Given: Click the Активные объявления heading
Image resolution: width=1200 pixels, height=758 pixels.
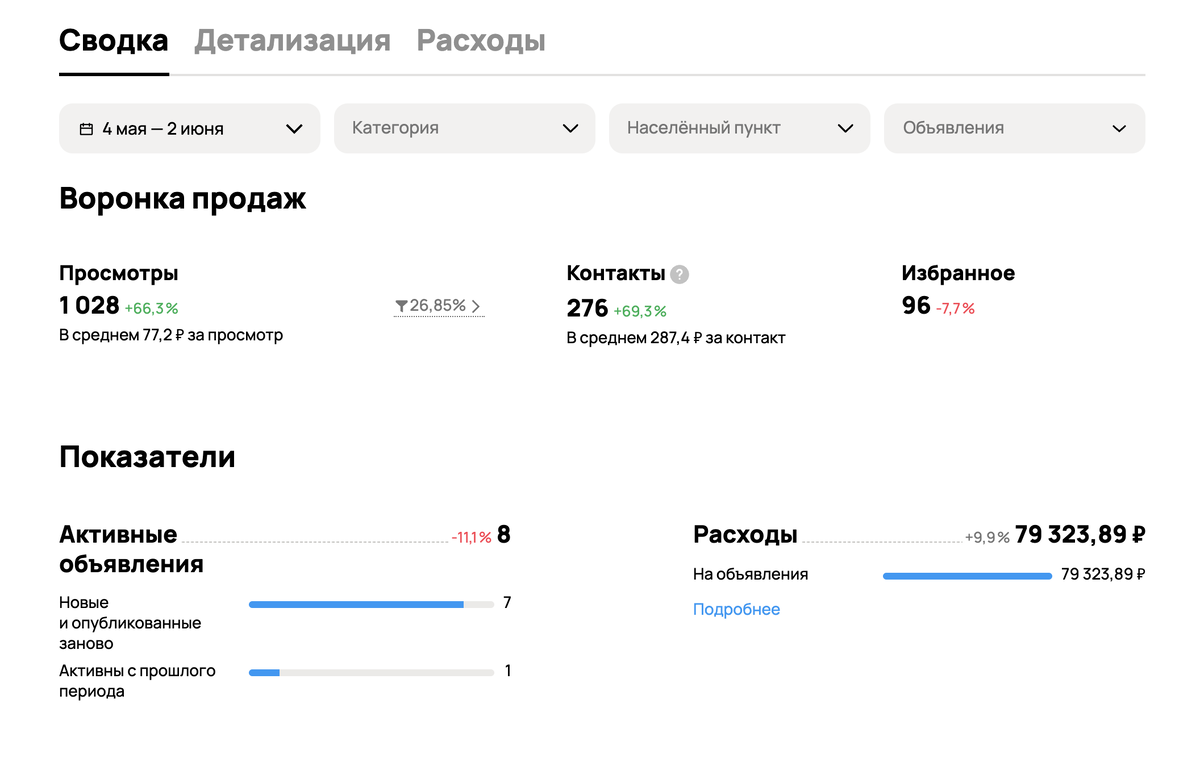Looking at the screenshot, I should pyautogui.click(x=131, y=549).
